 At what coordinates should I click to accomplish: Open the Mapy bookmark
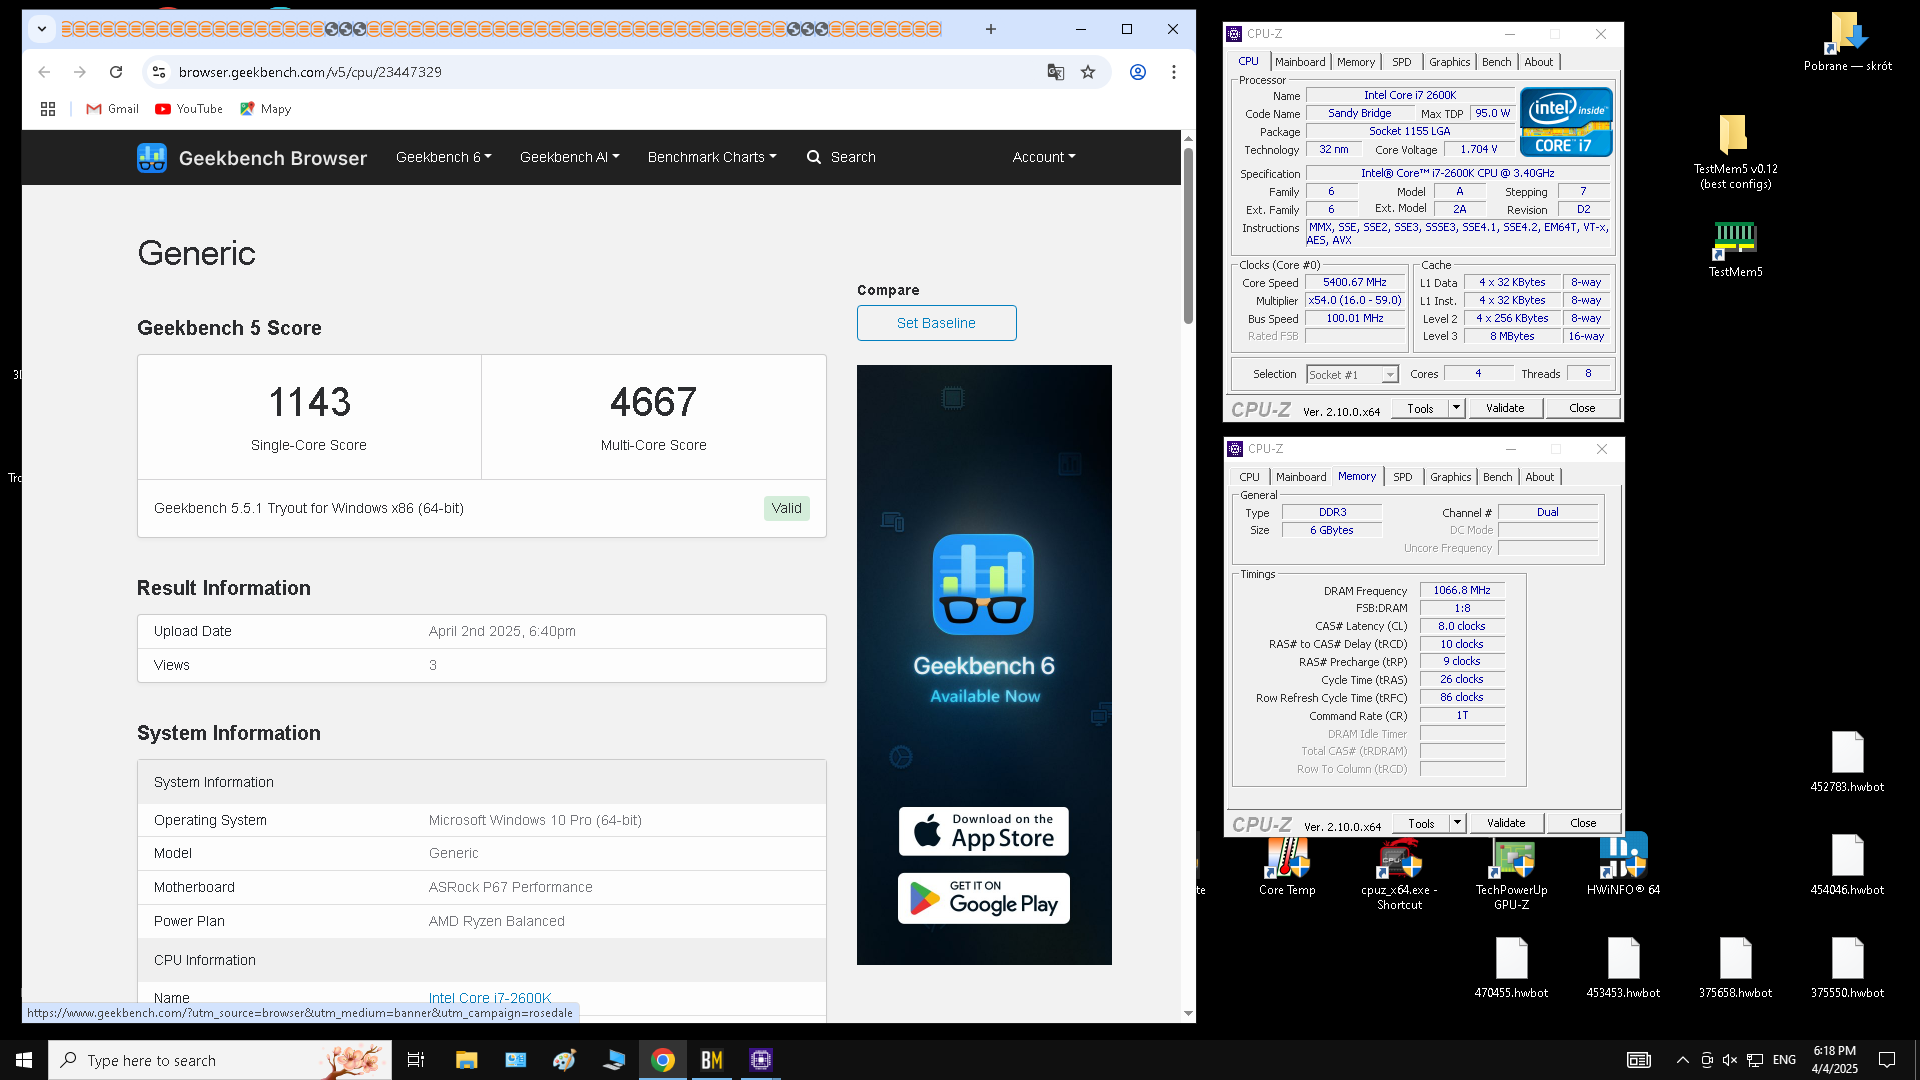click(265, 109)
